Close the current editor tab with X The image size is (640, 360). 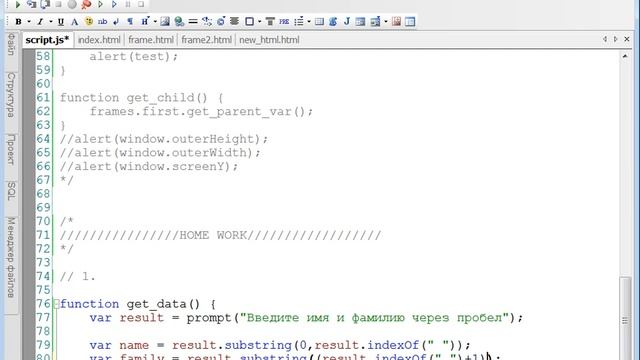point(627,39)
